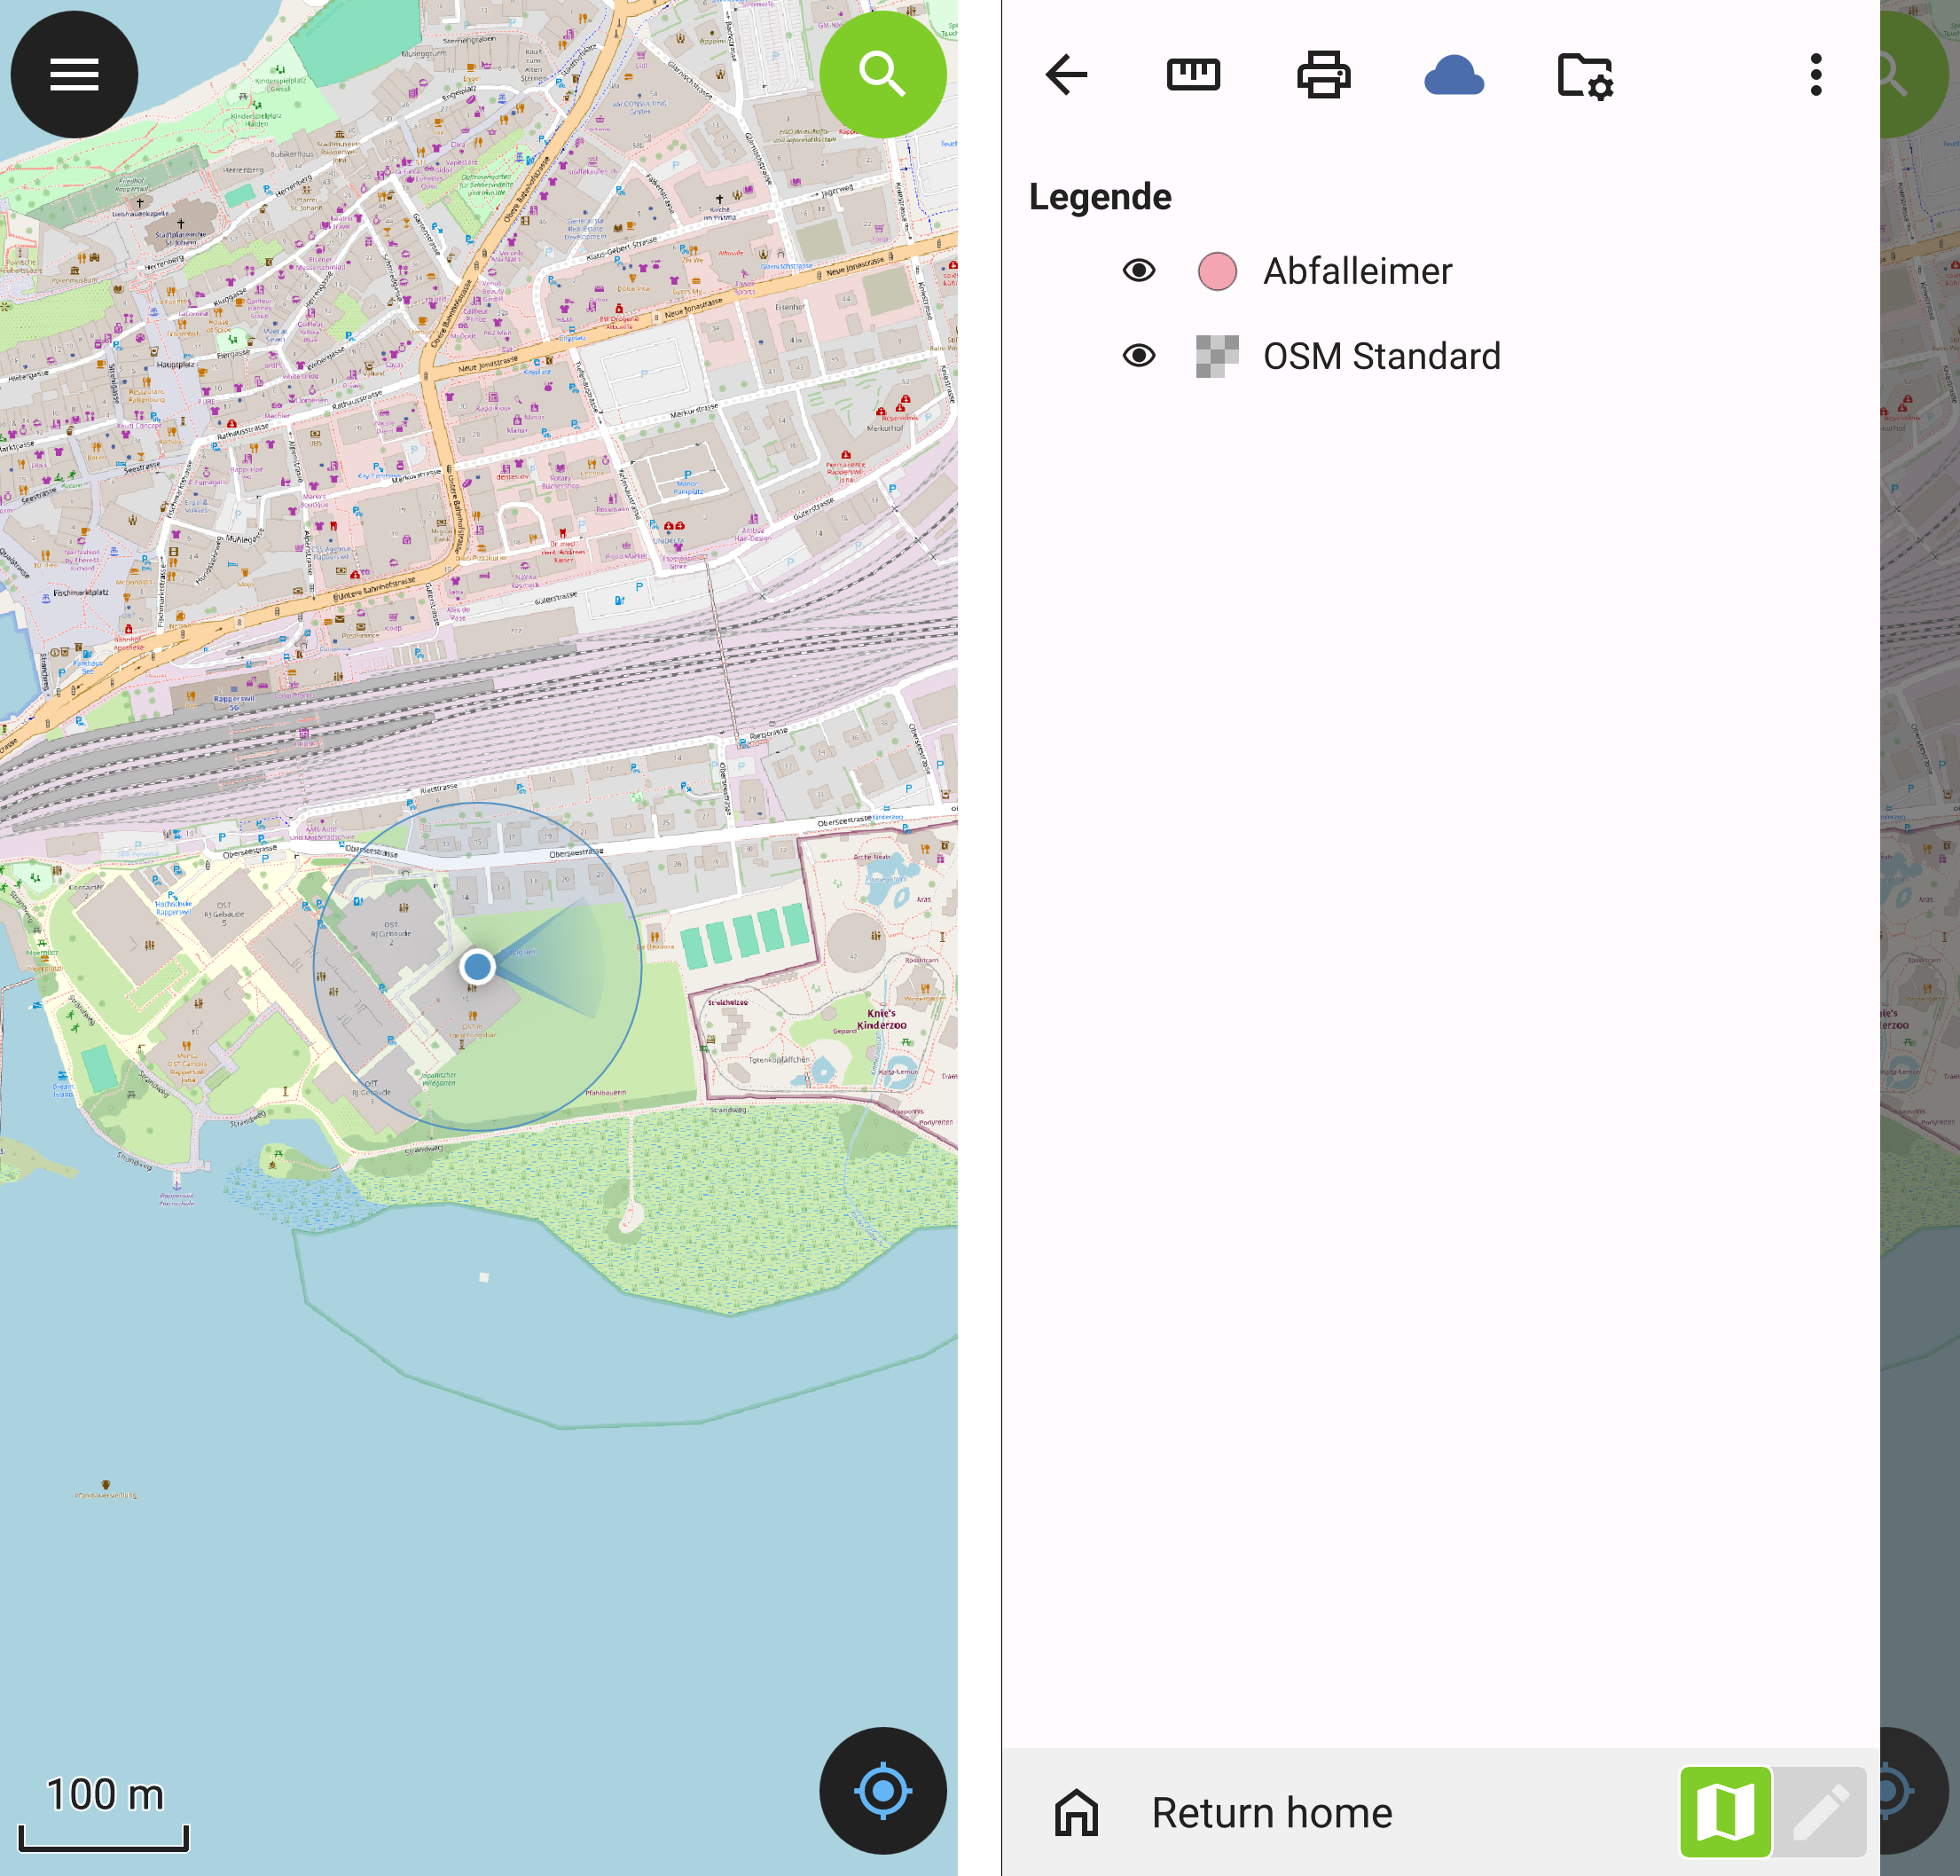Viewport: 1960px width, 1876px height.
Task: Click the print map icon
Action: 1323,75
